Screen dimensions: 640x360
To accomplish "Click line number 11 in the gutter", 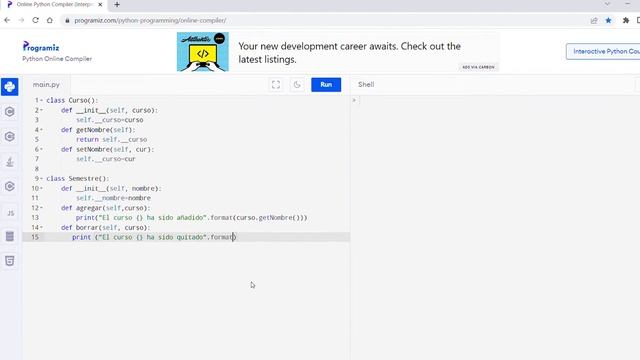I will click(35, 198).
